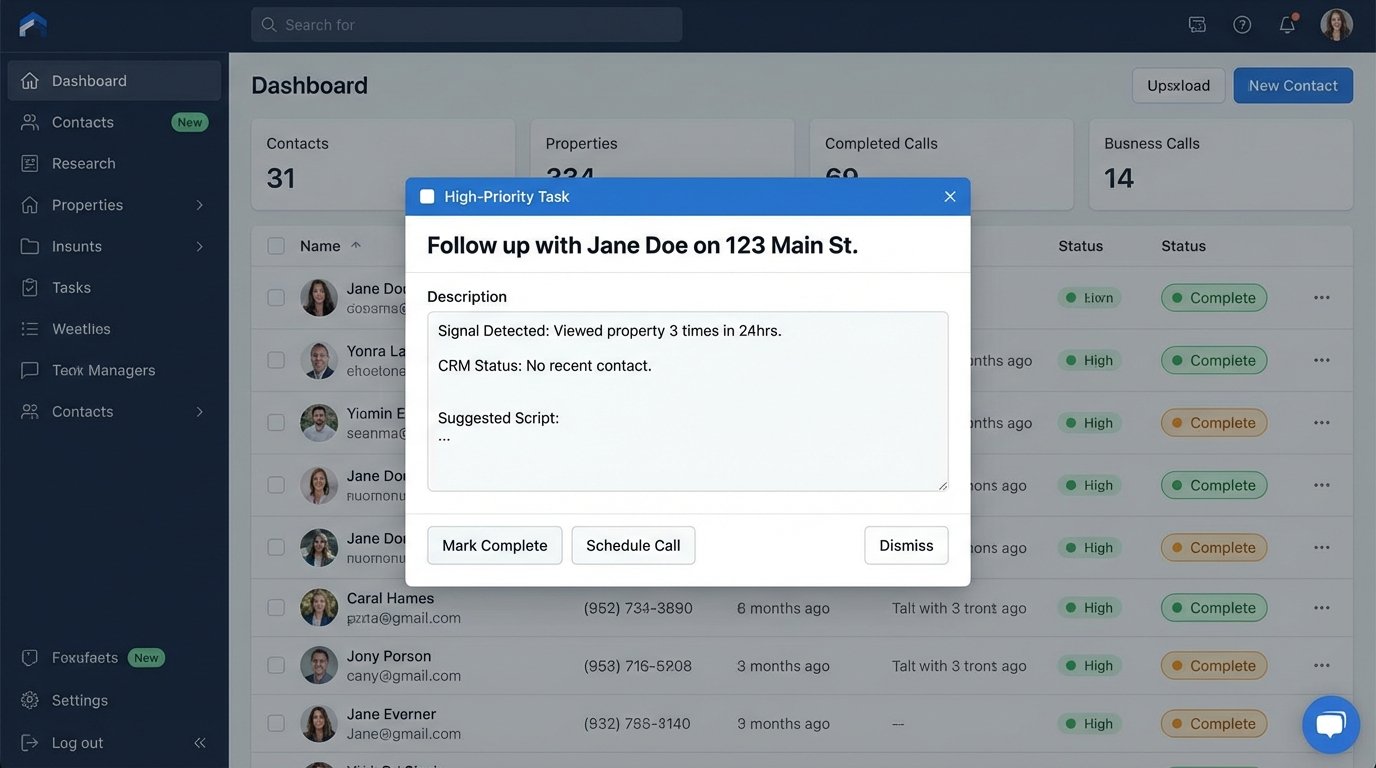Expand the Insunts sidebar section
This screenshot has width=1376, height=768.
pyautogui.click(x=197, y=245)
